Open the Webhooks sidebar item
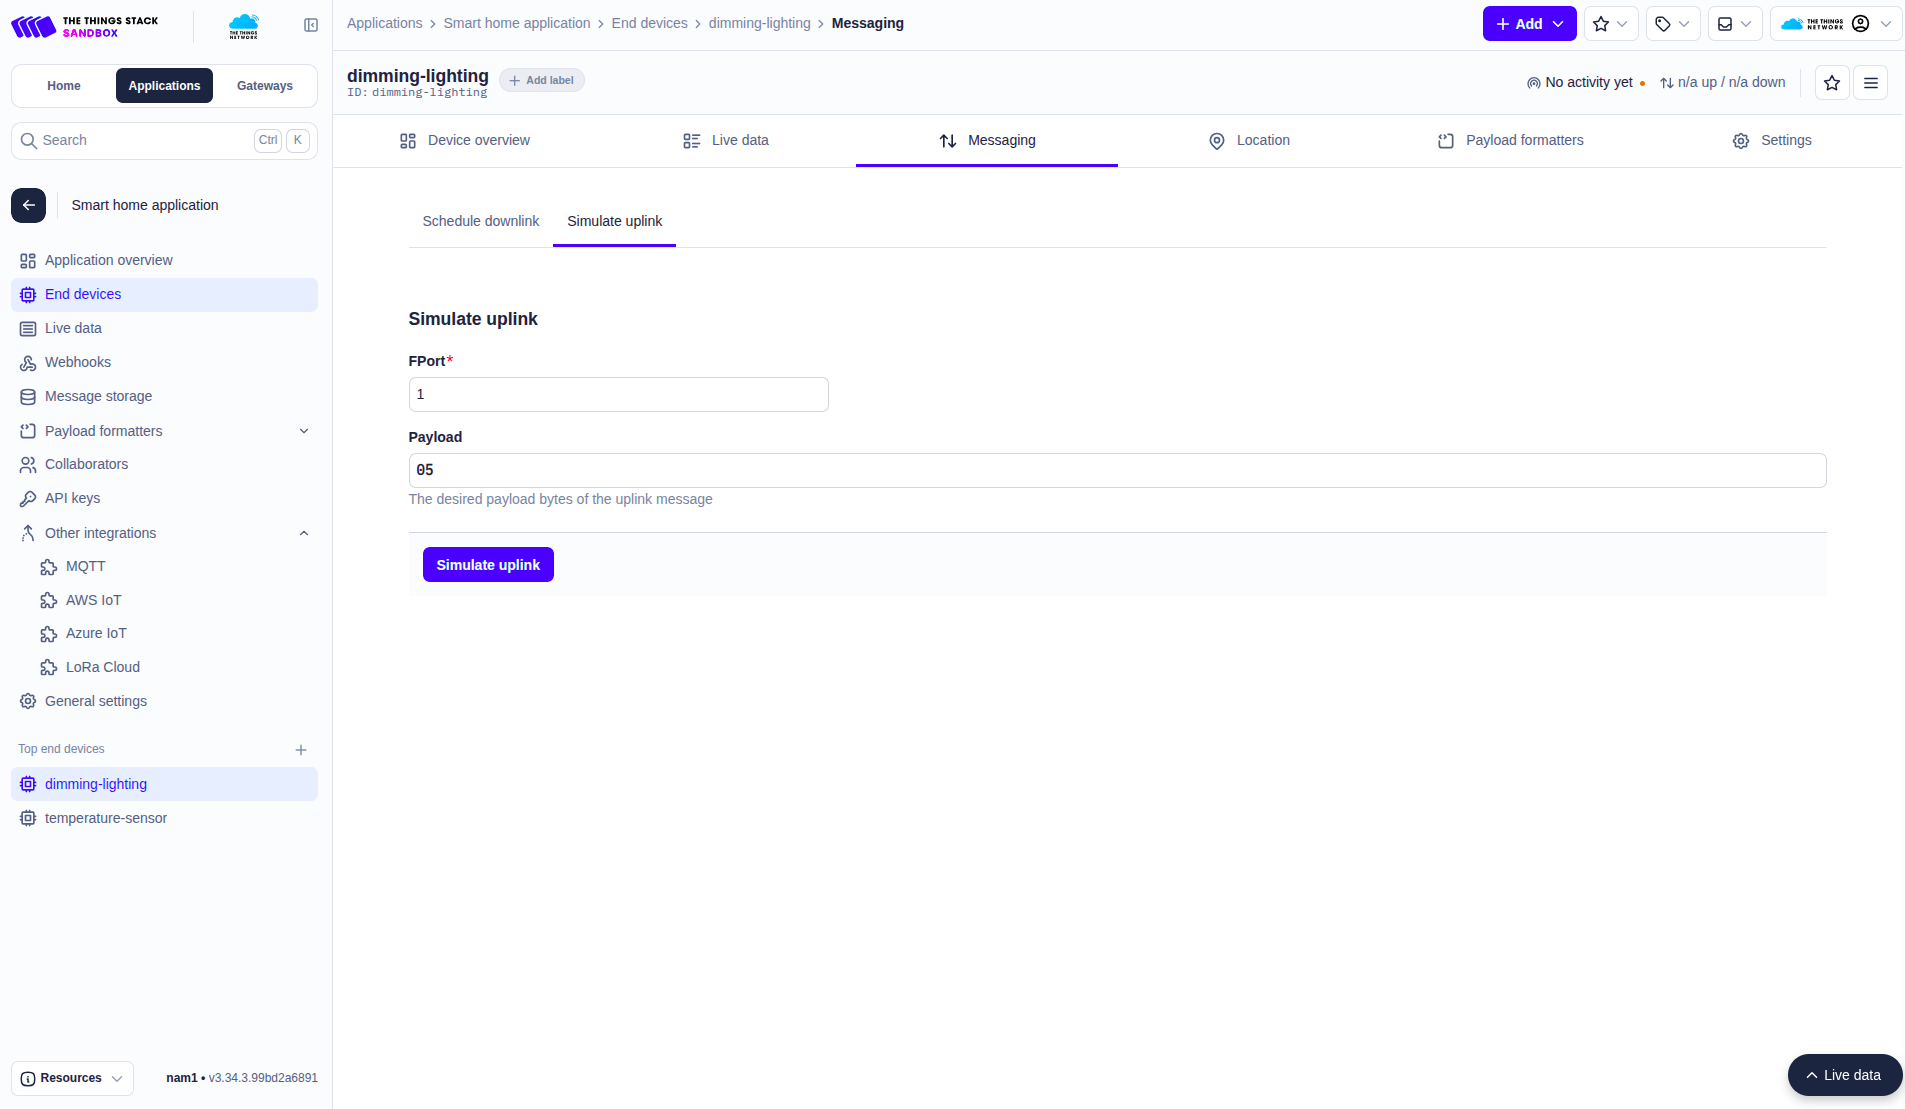 coord(78,362)
